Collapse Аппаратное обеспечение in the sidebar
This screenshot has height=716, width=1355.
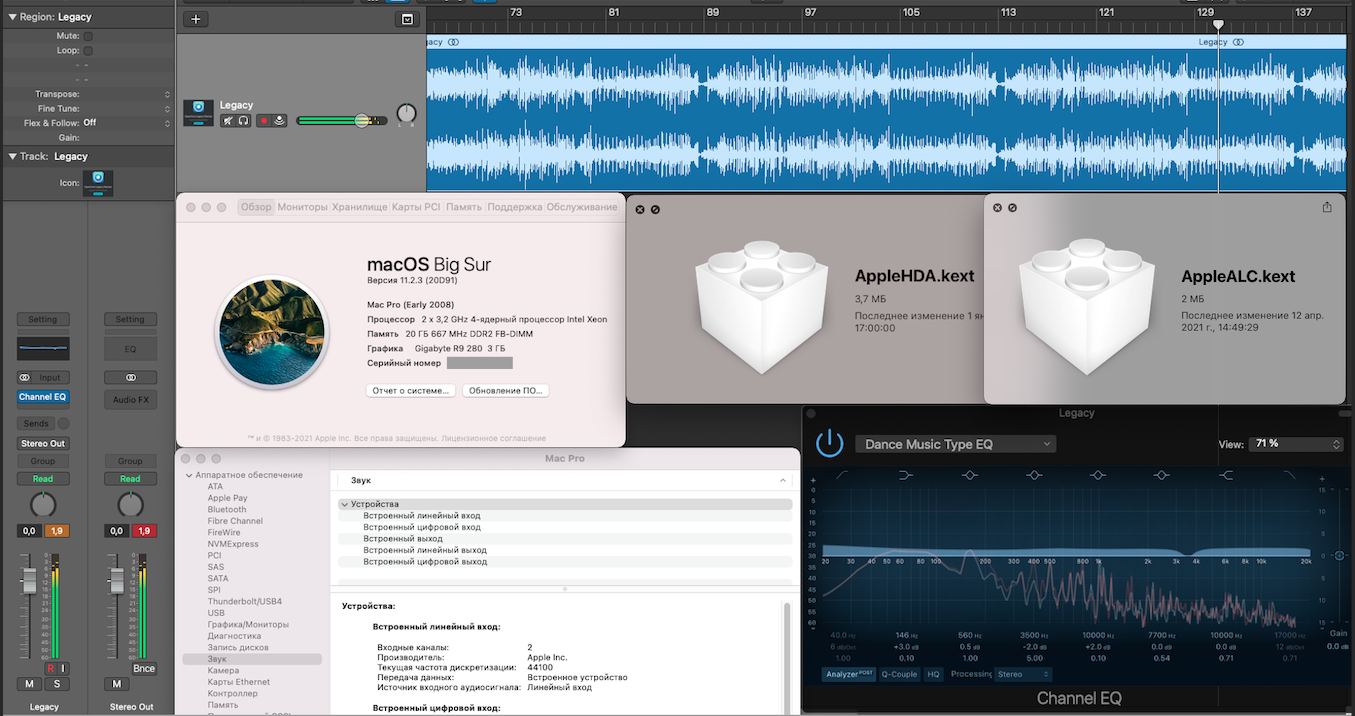(x=188, y=475)
